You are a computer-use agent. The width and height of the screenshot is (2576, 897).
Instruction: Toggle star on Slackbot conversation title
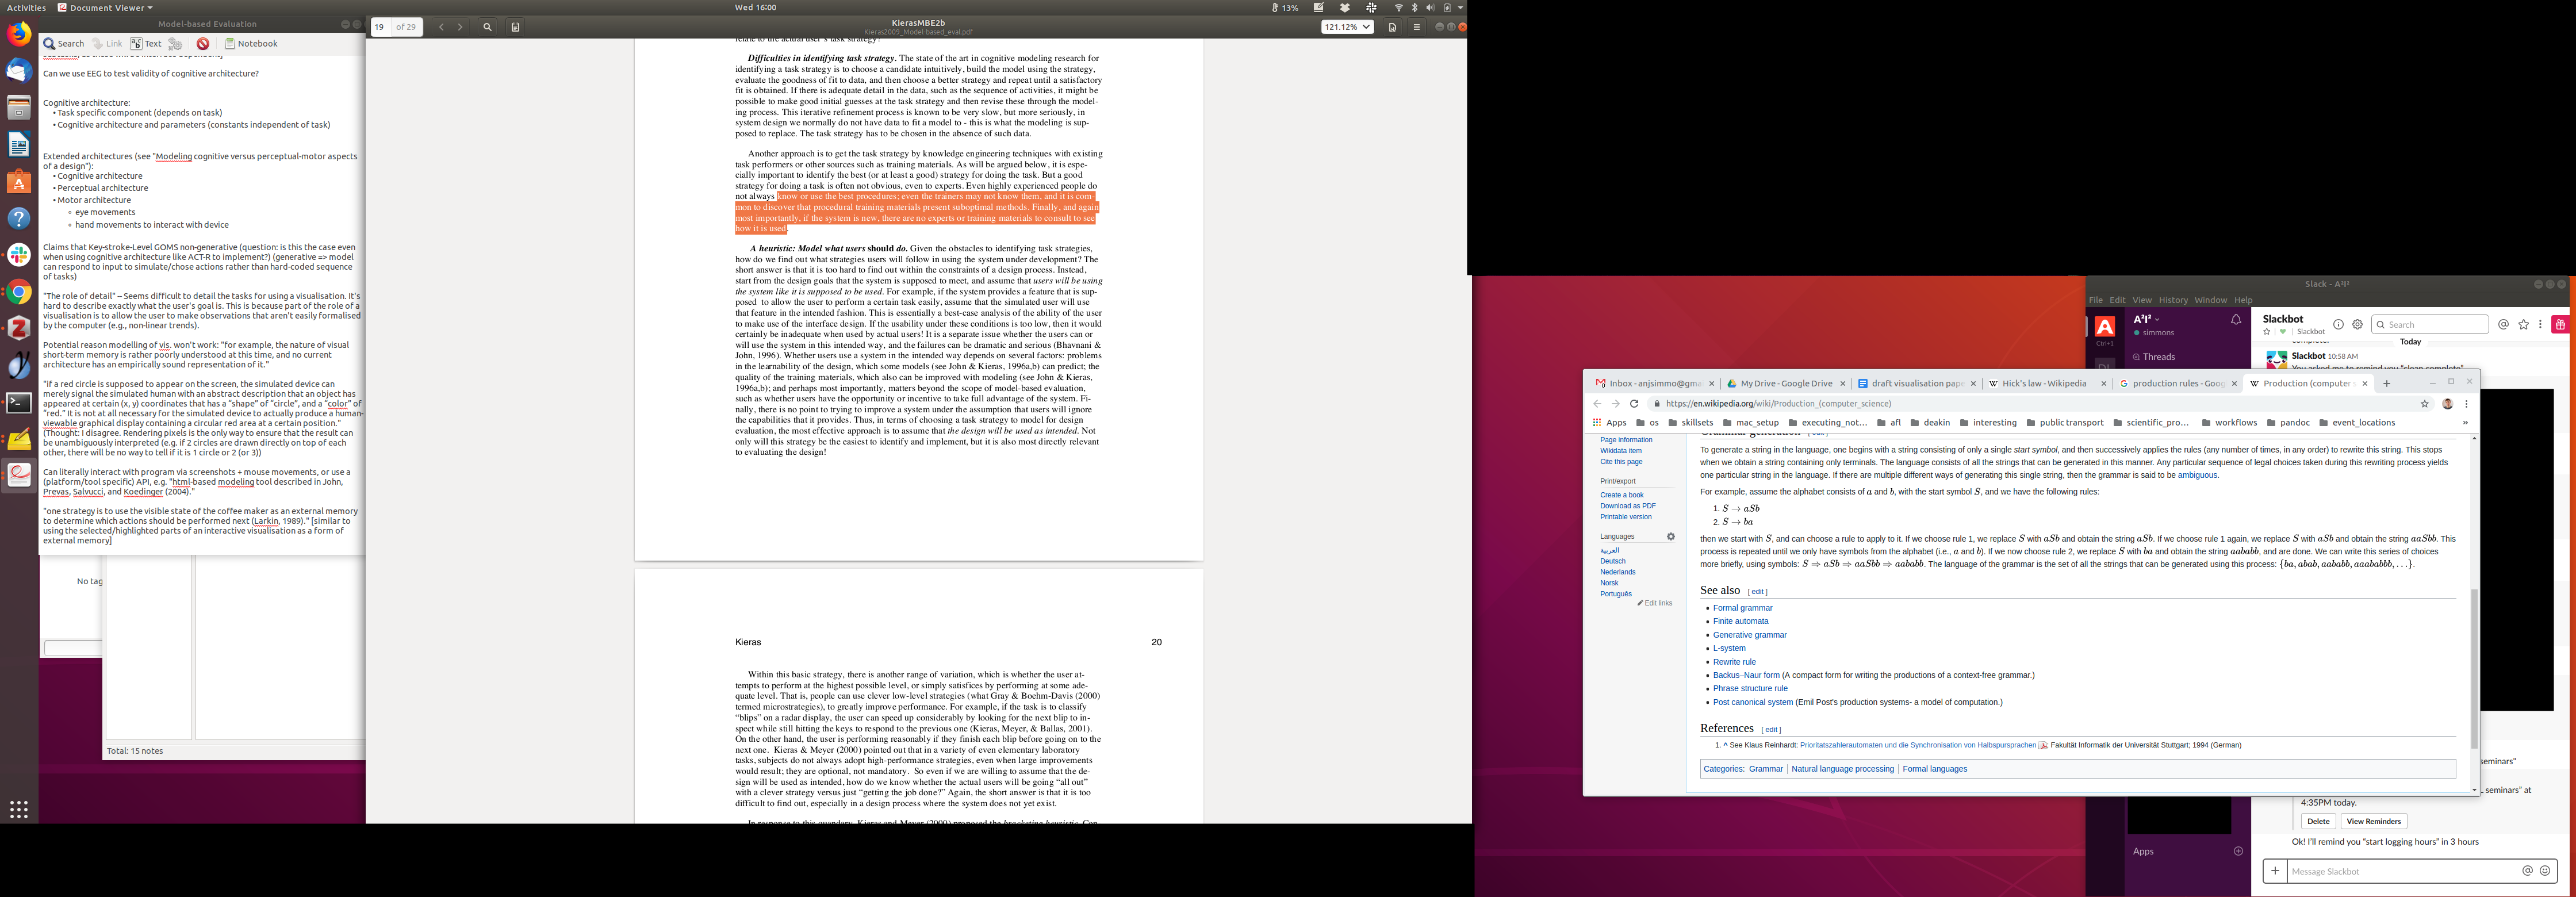pyautogui.click(x=2266, y=332)
